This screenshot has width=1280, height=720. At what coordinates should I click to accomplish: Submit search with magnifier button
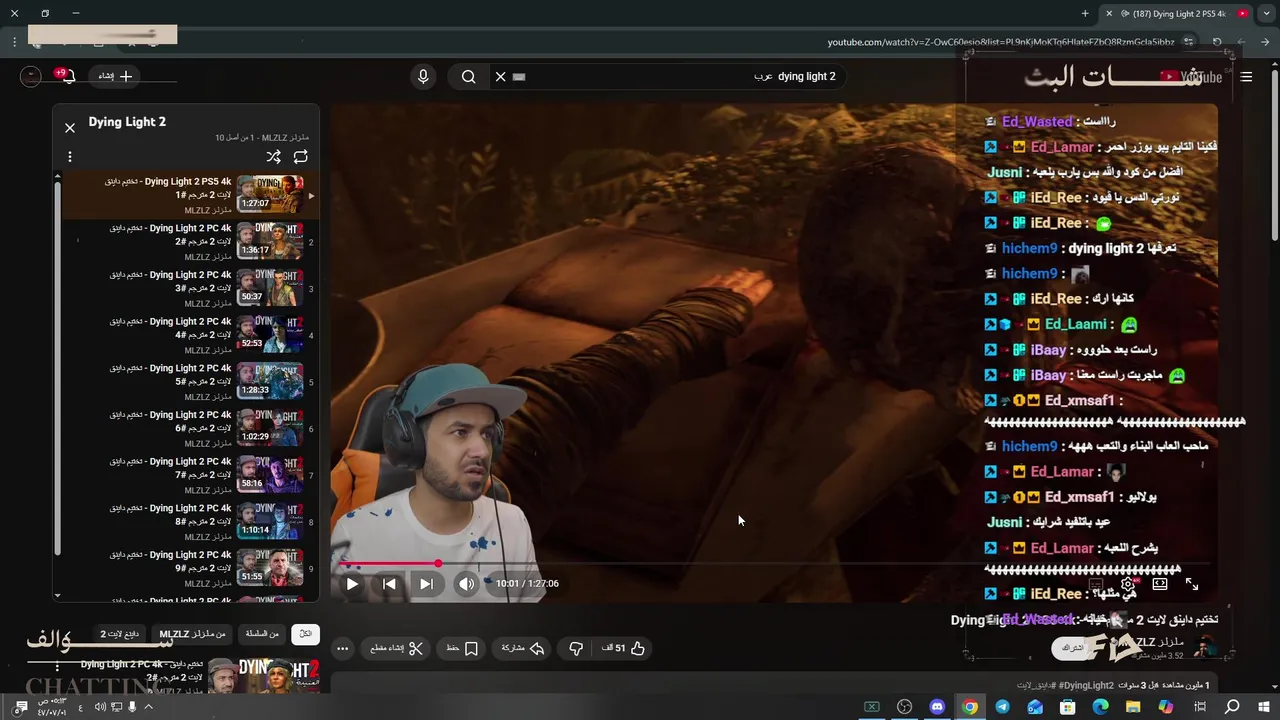coord(468,76)
